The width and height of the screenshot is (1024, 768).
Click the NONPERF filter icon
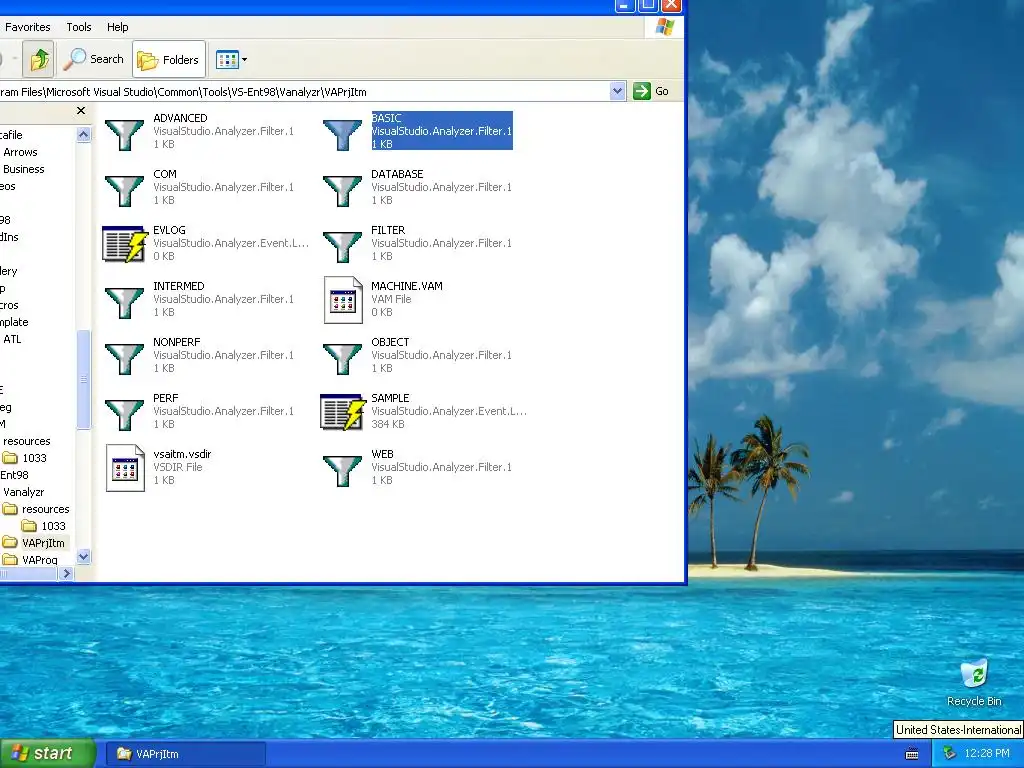[x=124, y=359]
